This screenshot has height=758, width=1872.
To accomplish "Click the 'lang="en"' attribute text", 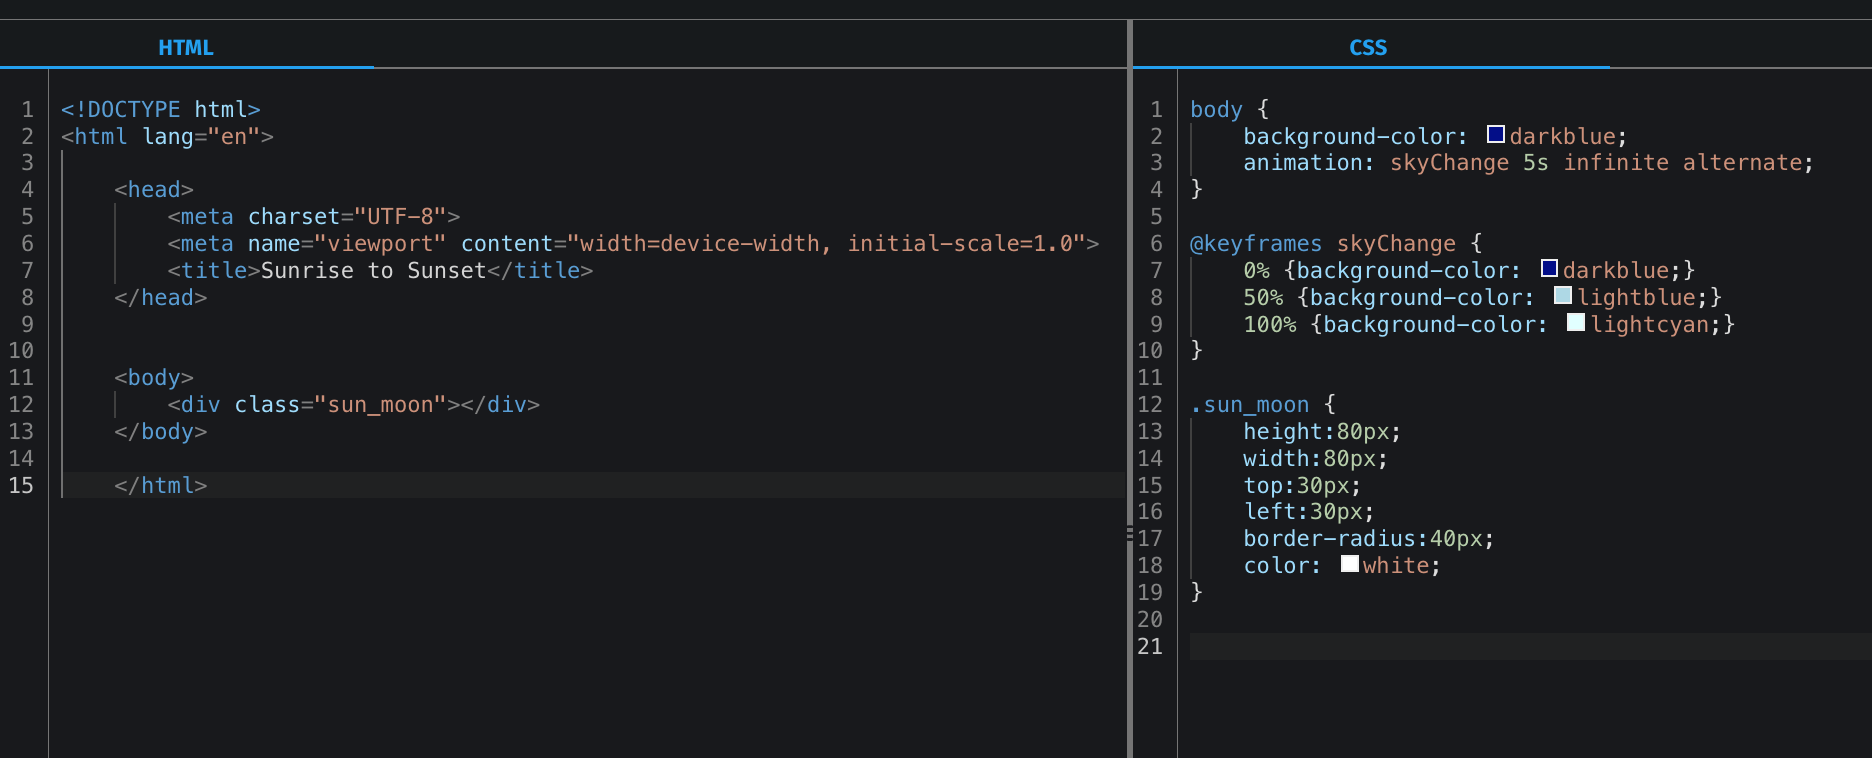I will pos(201,136).
